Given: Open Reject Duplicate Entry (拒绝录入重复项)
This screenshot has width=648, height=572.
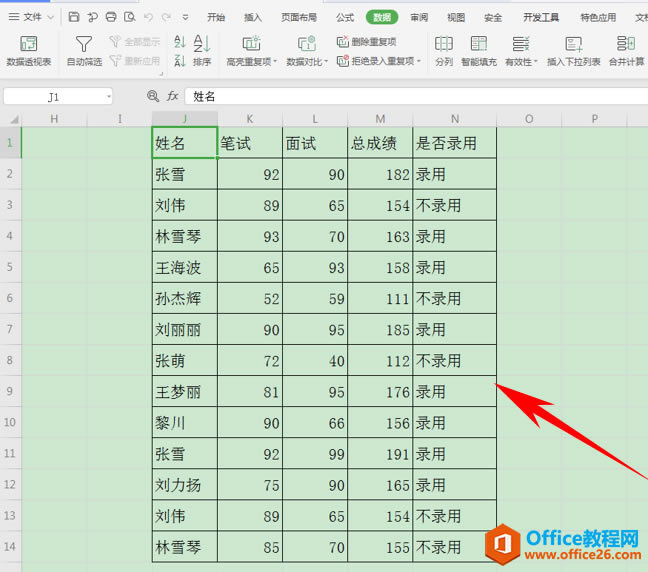Looking at the screenshot, I should [379, 61].
